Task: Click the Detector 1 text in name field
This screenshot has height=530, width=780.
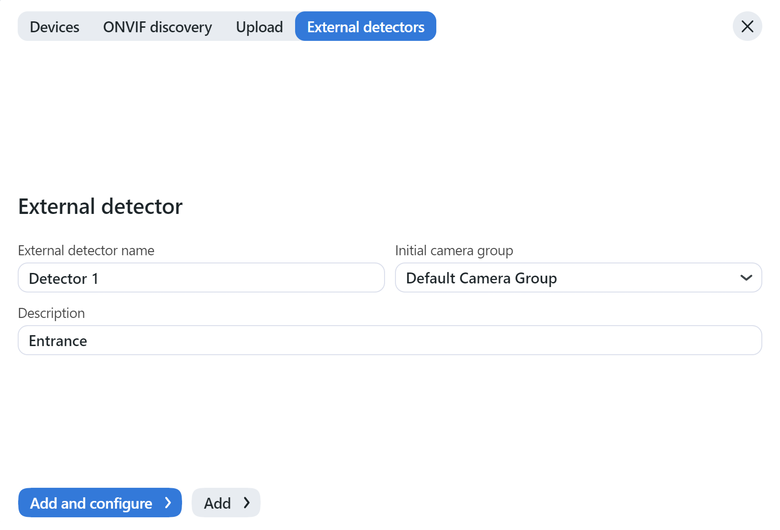Action: (64, 278)
